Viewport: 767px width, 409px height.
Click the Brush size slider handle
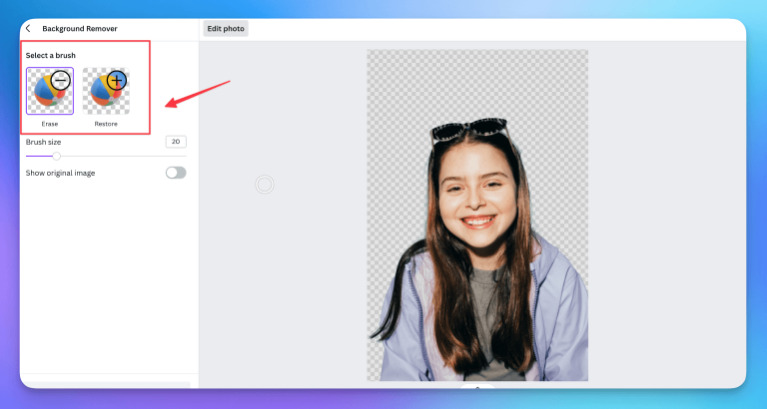click(x=56, y=156)
